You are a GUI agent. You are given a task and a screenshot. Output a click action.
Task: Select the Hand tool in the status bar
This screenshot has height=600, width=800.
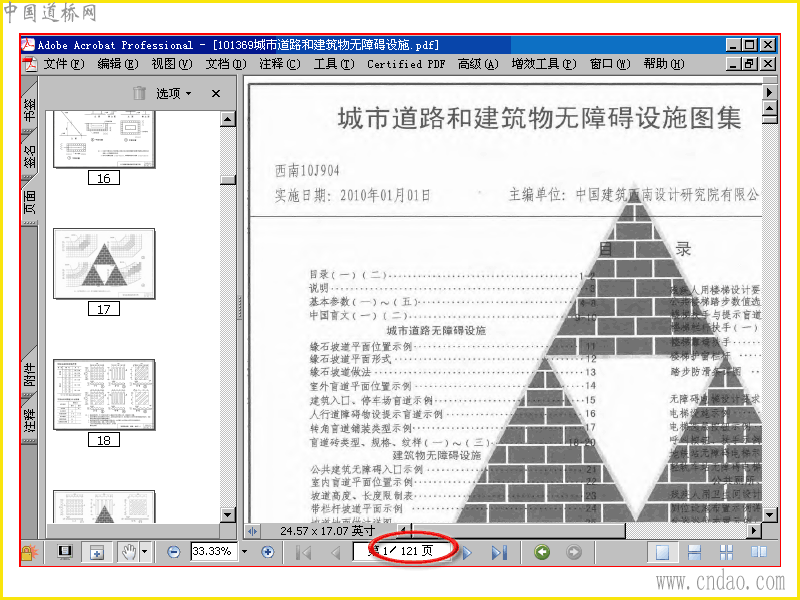(x=129, y=552)
